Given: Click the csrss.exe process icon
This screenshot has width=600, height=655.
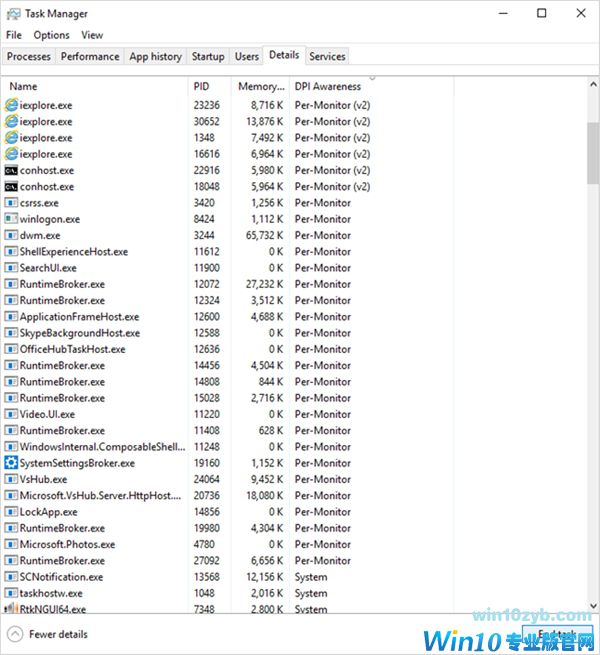Looking at the screenshot, I should pyautogui.click(x=11, y=203).
